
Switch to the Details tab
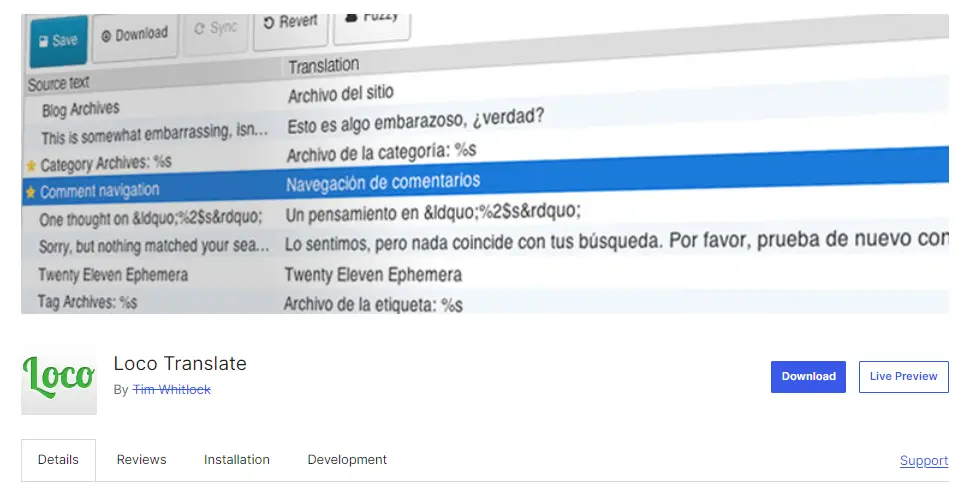58,460
